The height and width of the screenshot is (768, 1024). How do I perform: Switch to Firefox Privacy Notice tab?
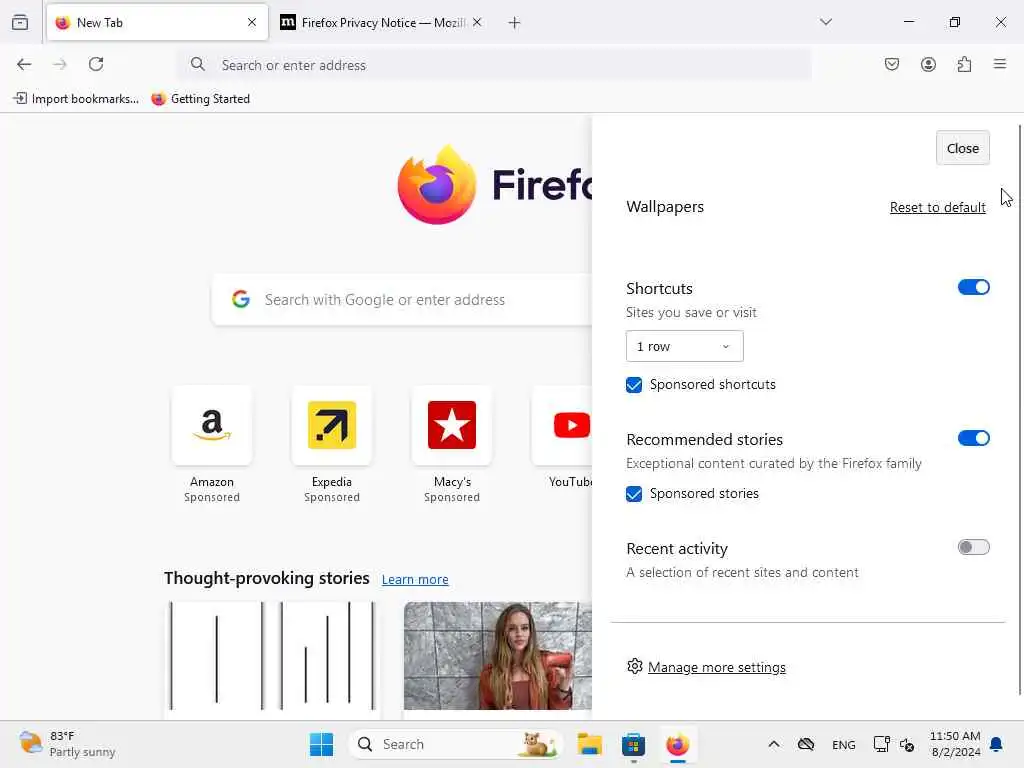[382, 22]
